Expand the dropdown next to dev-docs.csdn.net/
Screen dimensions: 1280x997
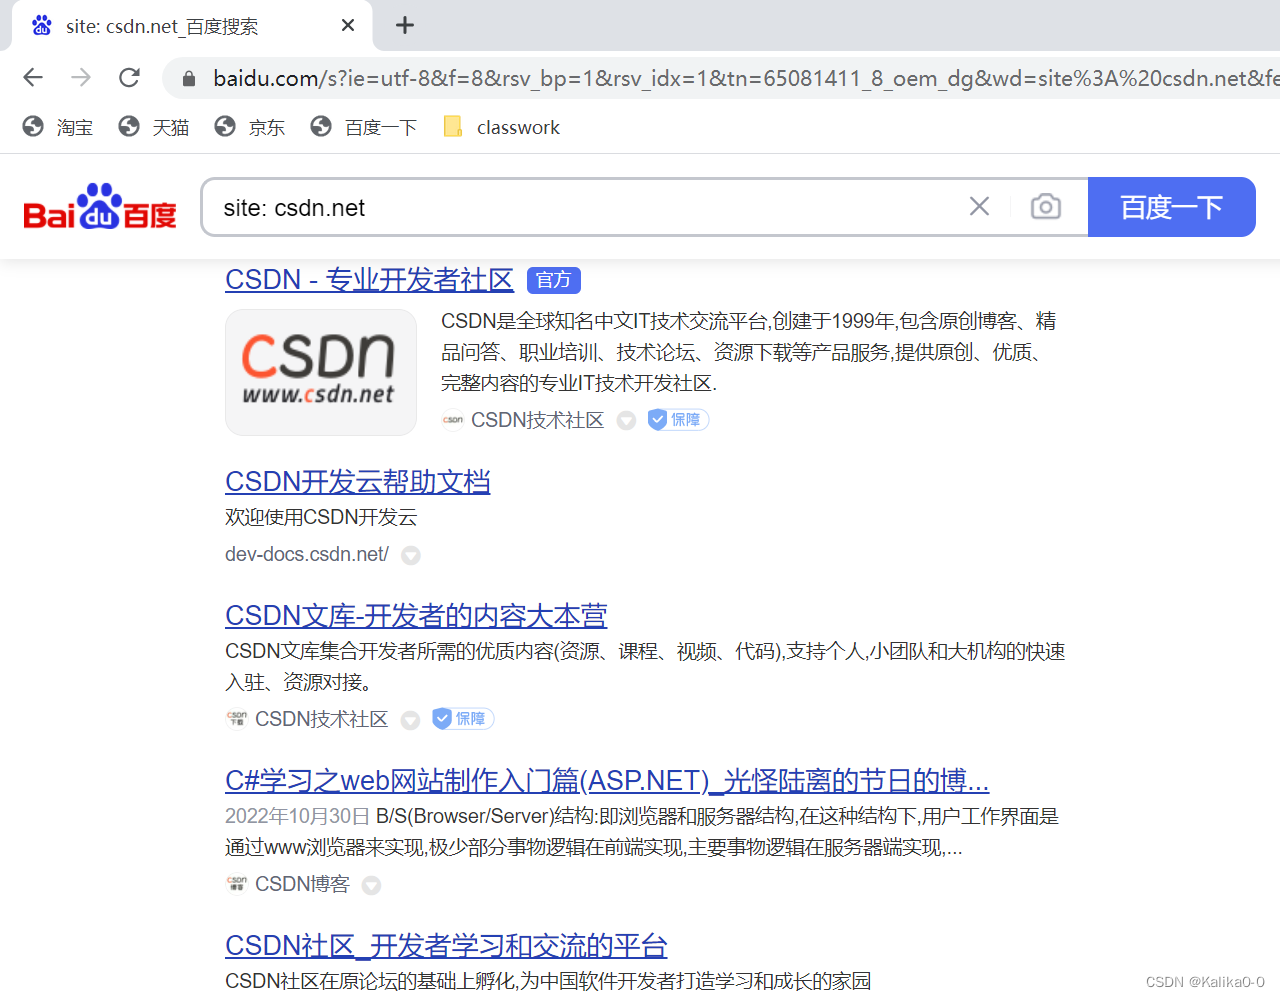[411, 555]
